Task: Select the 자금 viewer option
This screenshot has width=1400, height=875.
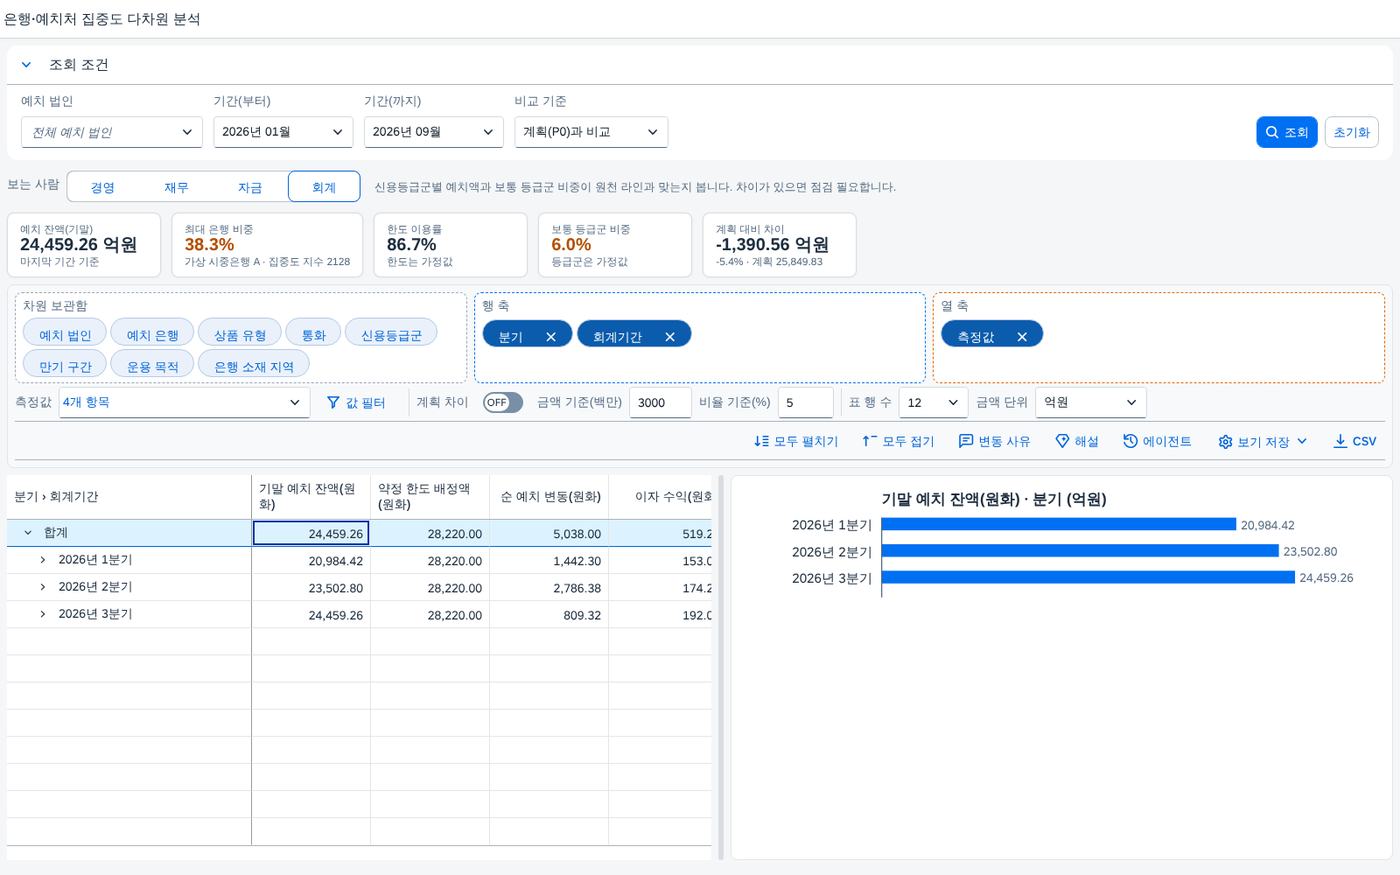Action: pyautogui.click(x=250, y=187)
